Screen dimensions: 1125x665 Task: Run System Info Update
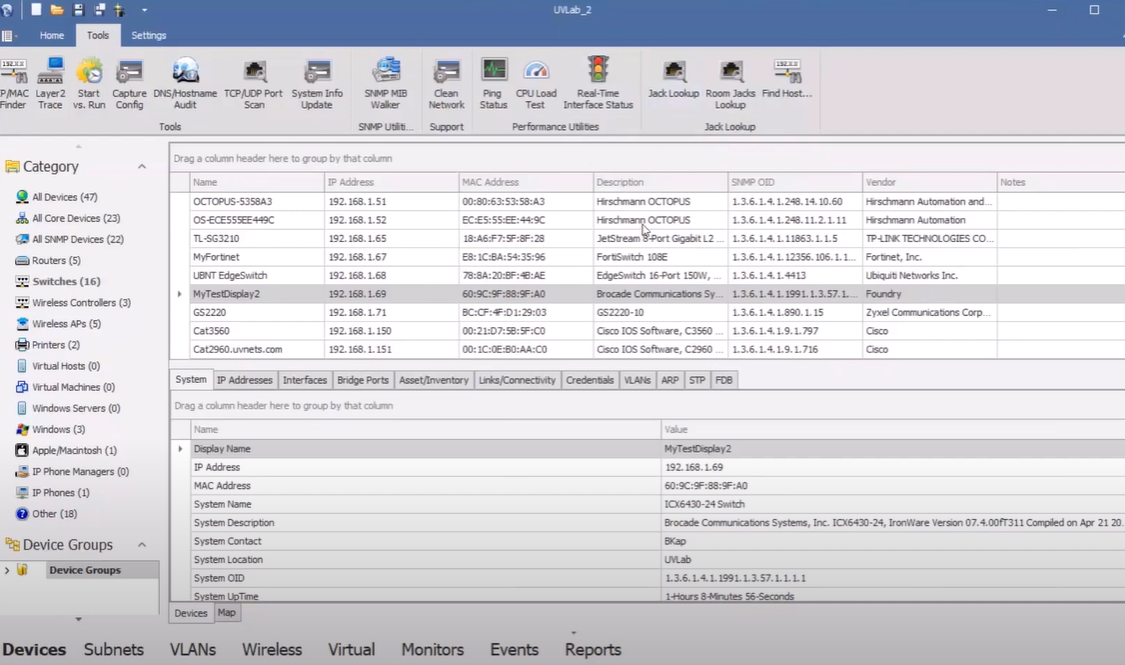317,84
